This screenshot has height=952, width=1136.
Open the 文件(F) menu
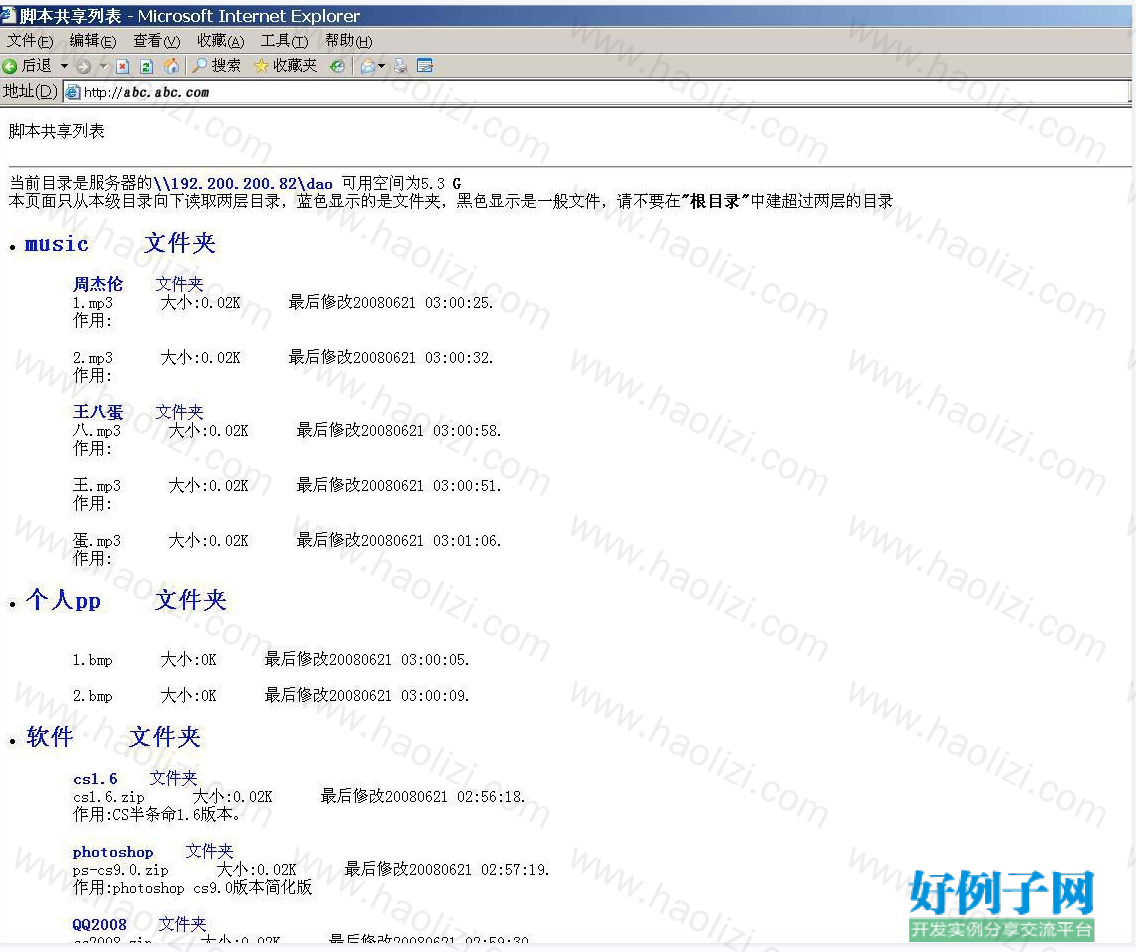(30, 41)
